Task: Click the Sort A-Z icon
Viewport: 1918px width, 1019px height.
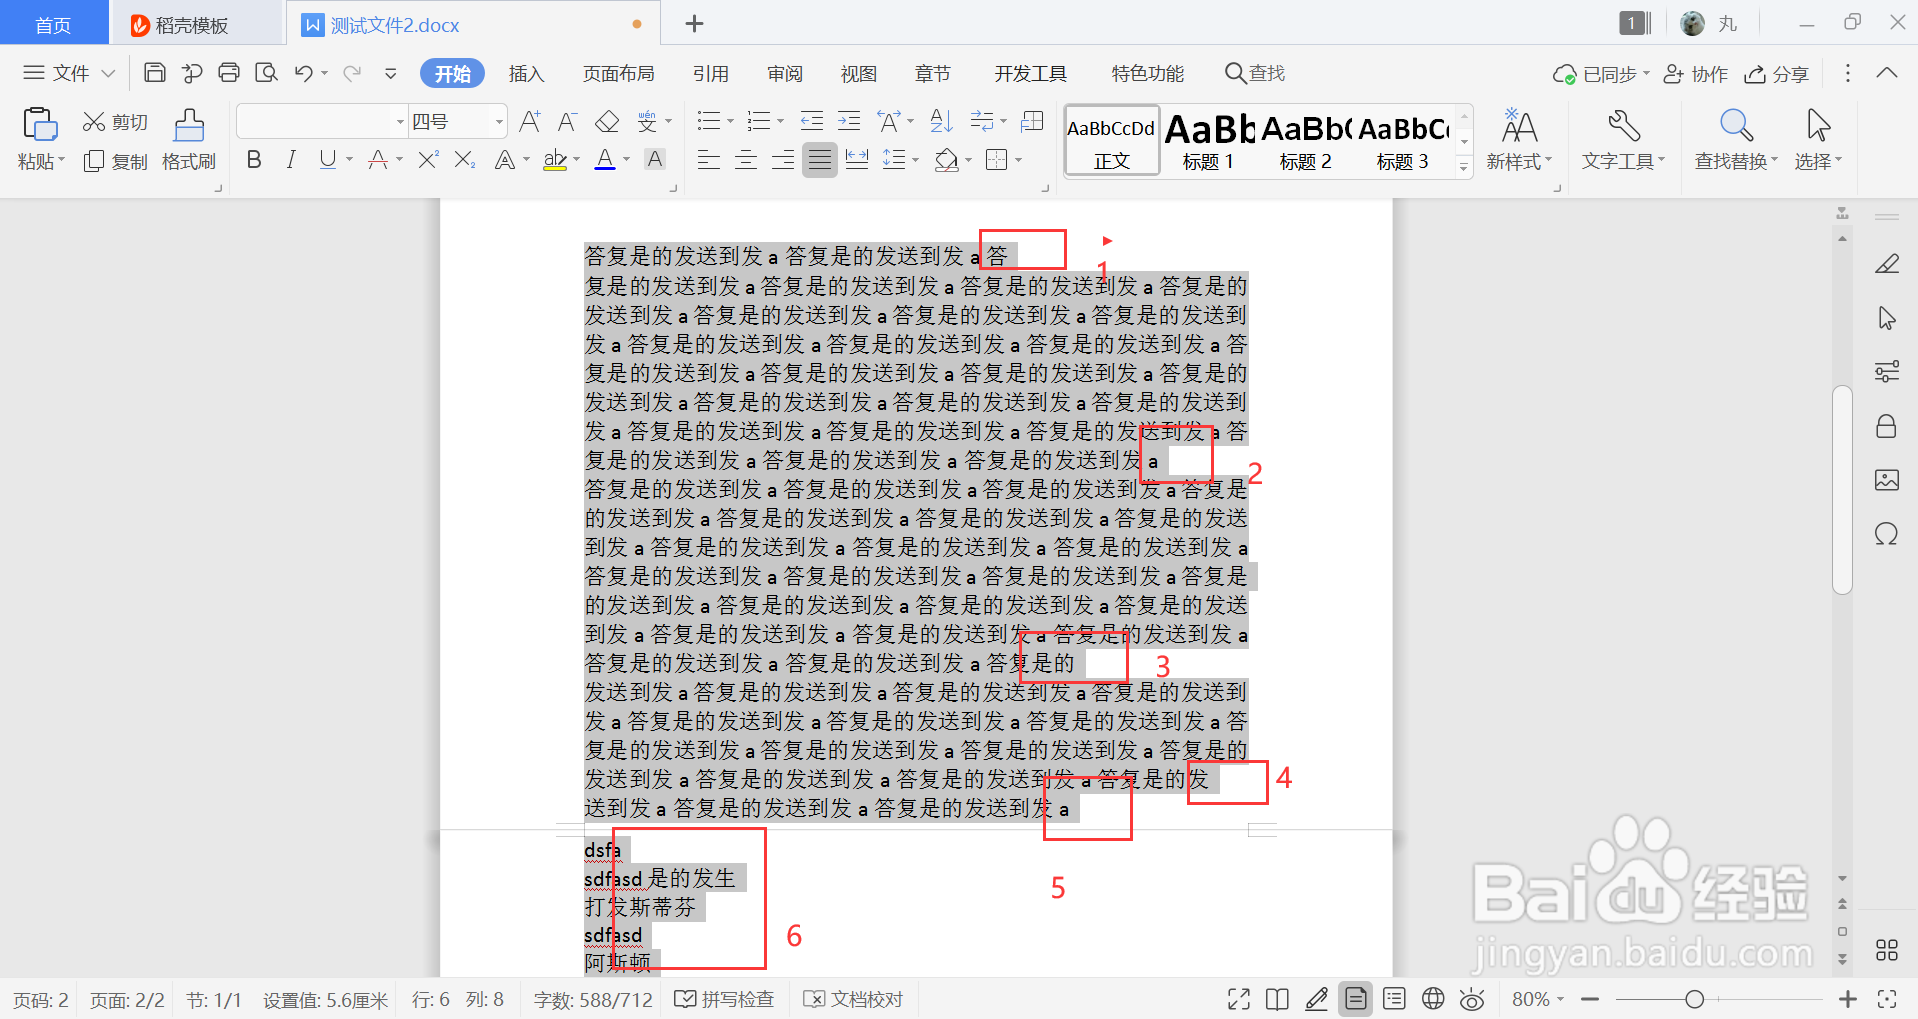Action: [941, 122]
